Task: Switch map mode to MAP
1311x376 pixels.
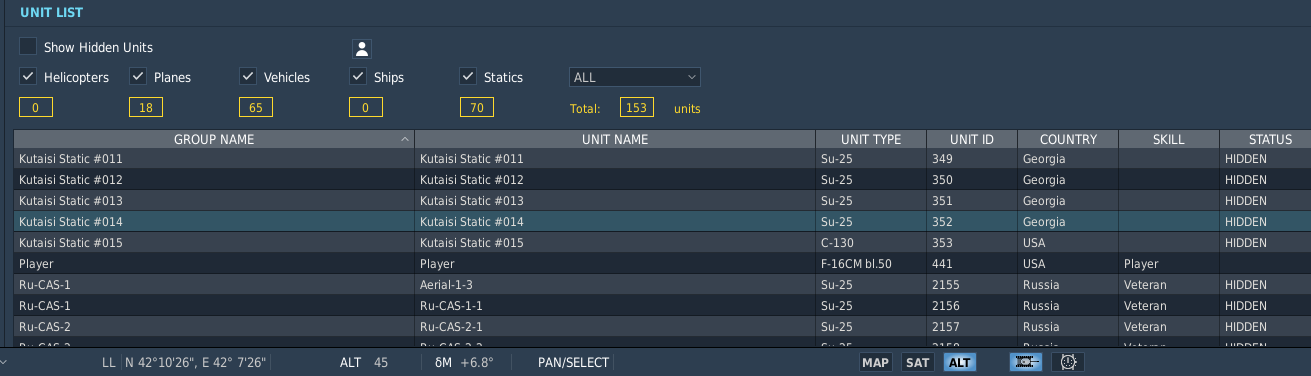Action: [876, 363]
